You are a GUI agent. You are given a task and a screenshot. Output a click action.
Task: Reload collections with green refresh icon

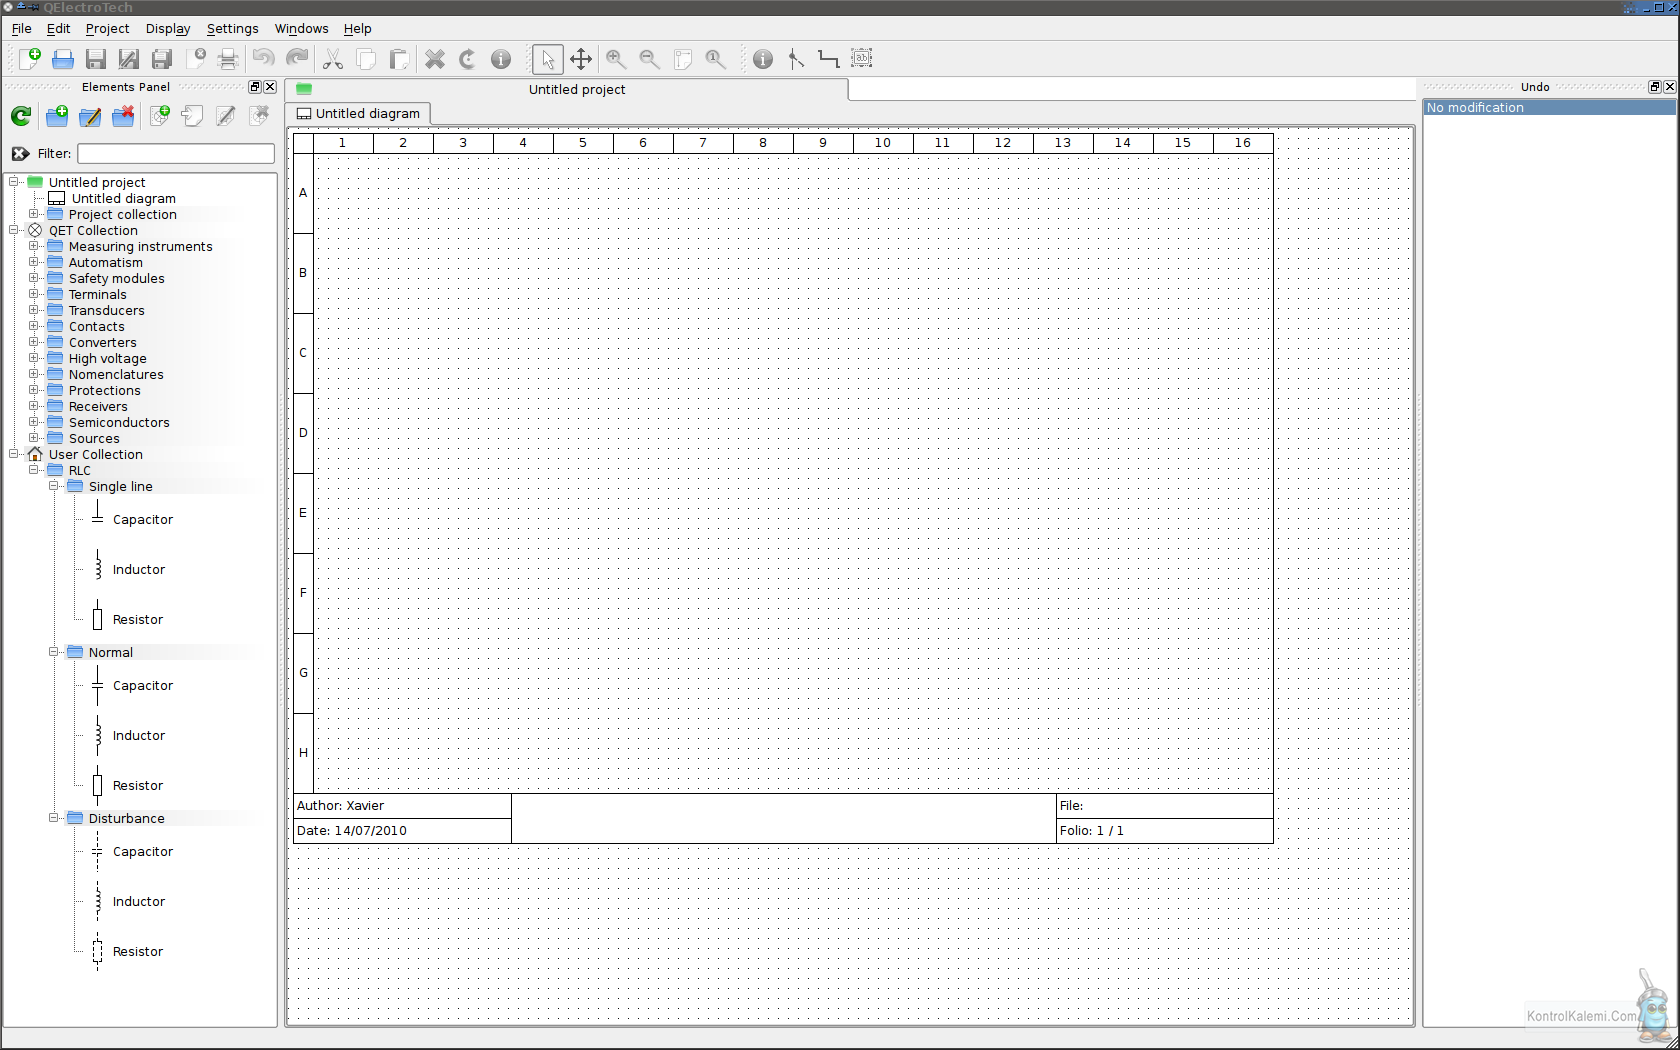(21, 117)
